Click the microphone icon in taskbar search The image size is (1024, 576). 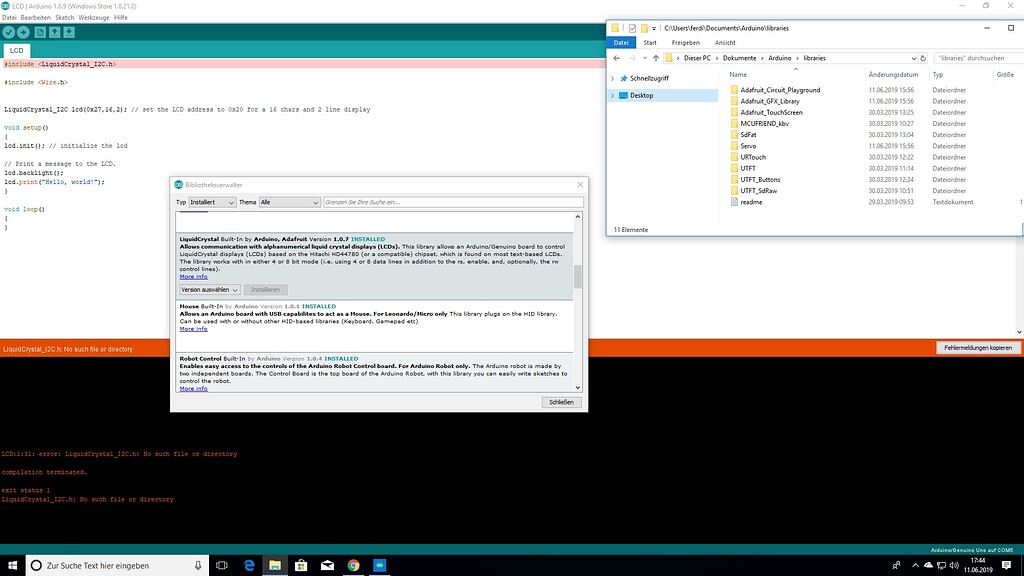pyautogui.click(x=198, y=566)
